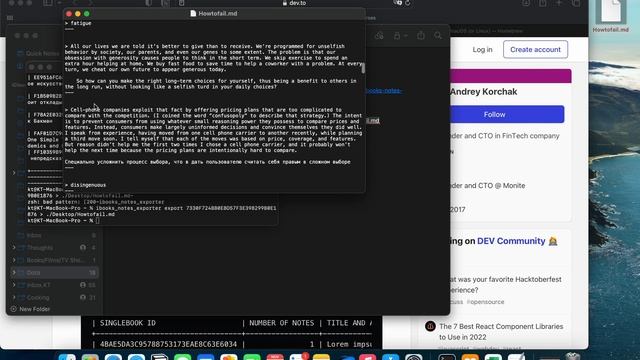
Task: Open the Howtofail.md file on the desktop
Action: (611, 16)
